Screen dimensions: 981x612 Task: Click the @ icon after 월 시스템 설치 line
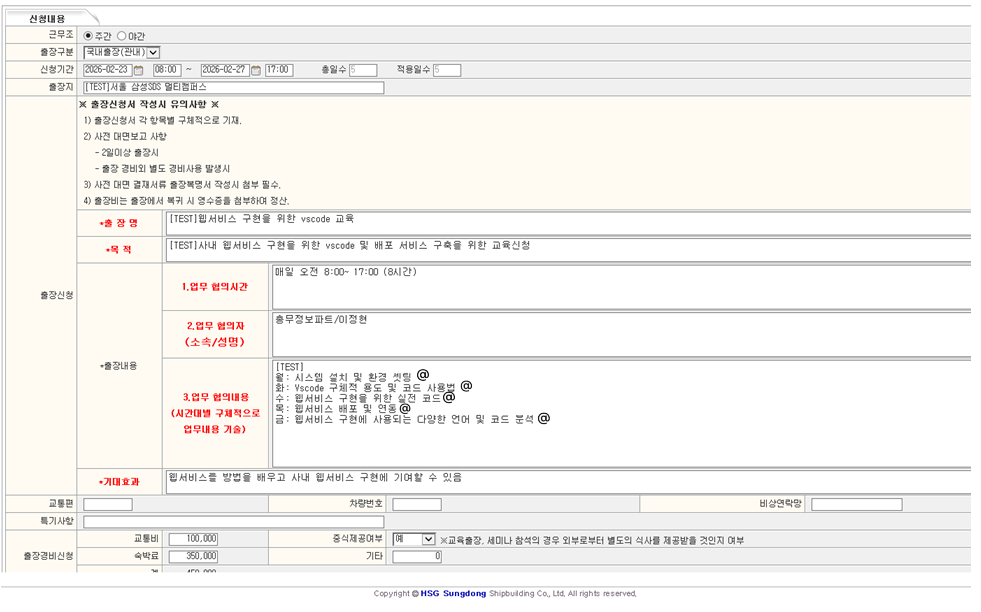point(424,373)
